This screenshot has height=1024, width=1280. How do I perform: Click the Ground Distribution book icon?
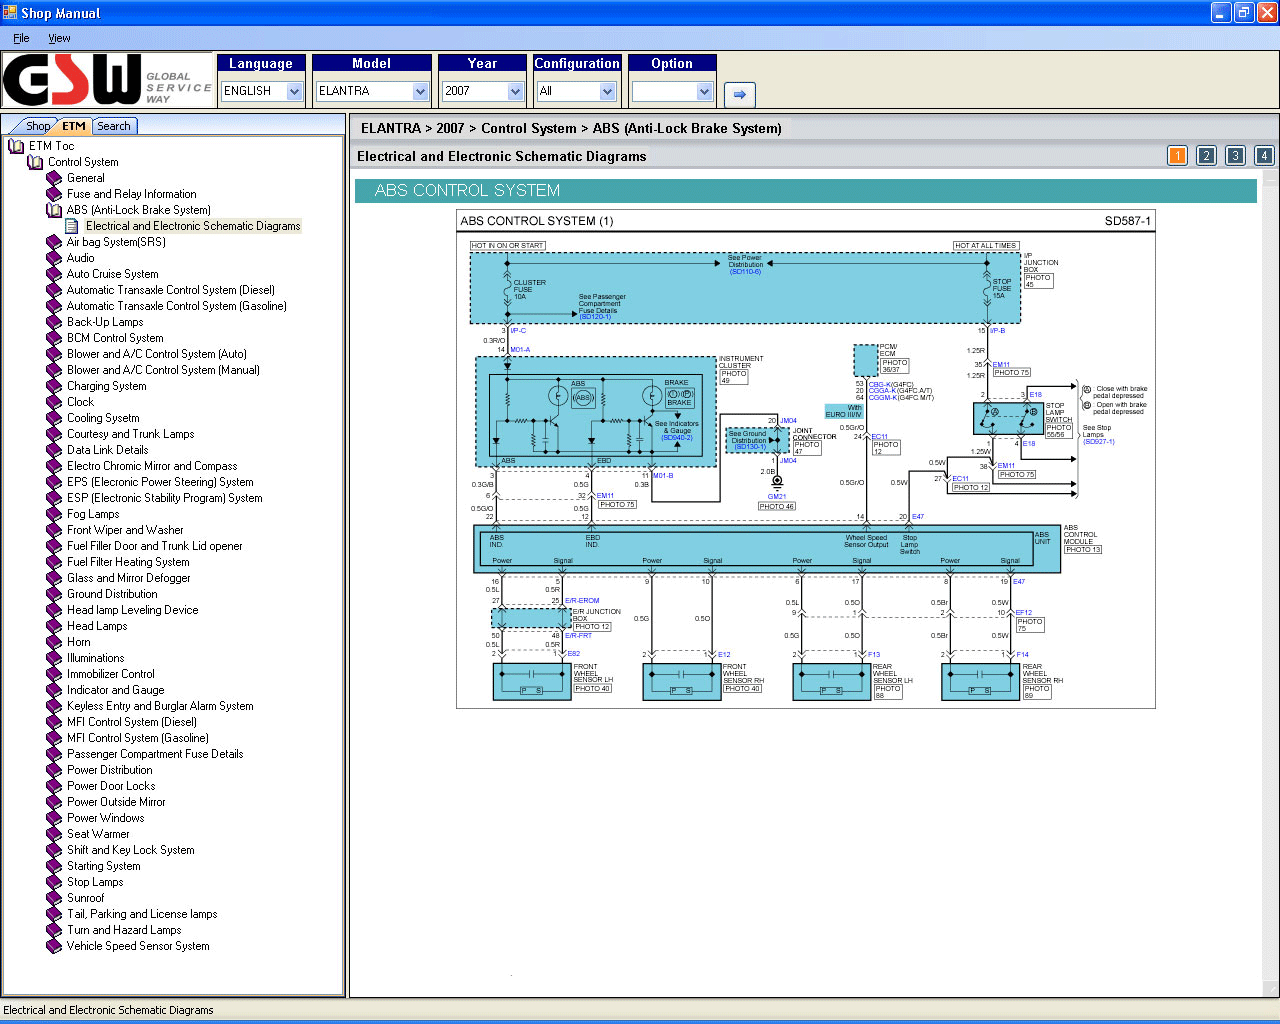54,594
